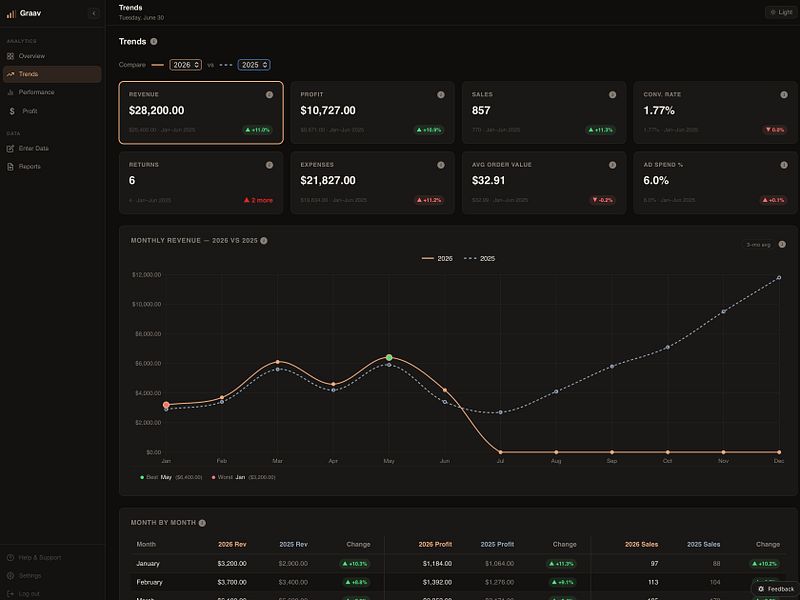Select the Returns metric card

(201, 183)
